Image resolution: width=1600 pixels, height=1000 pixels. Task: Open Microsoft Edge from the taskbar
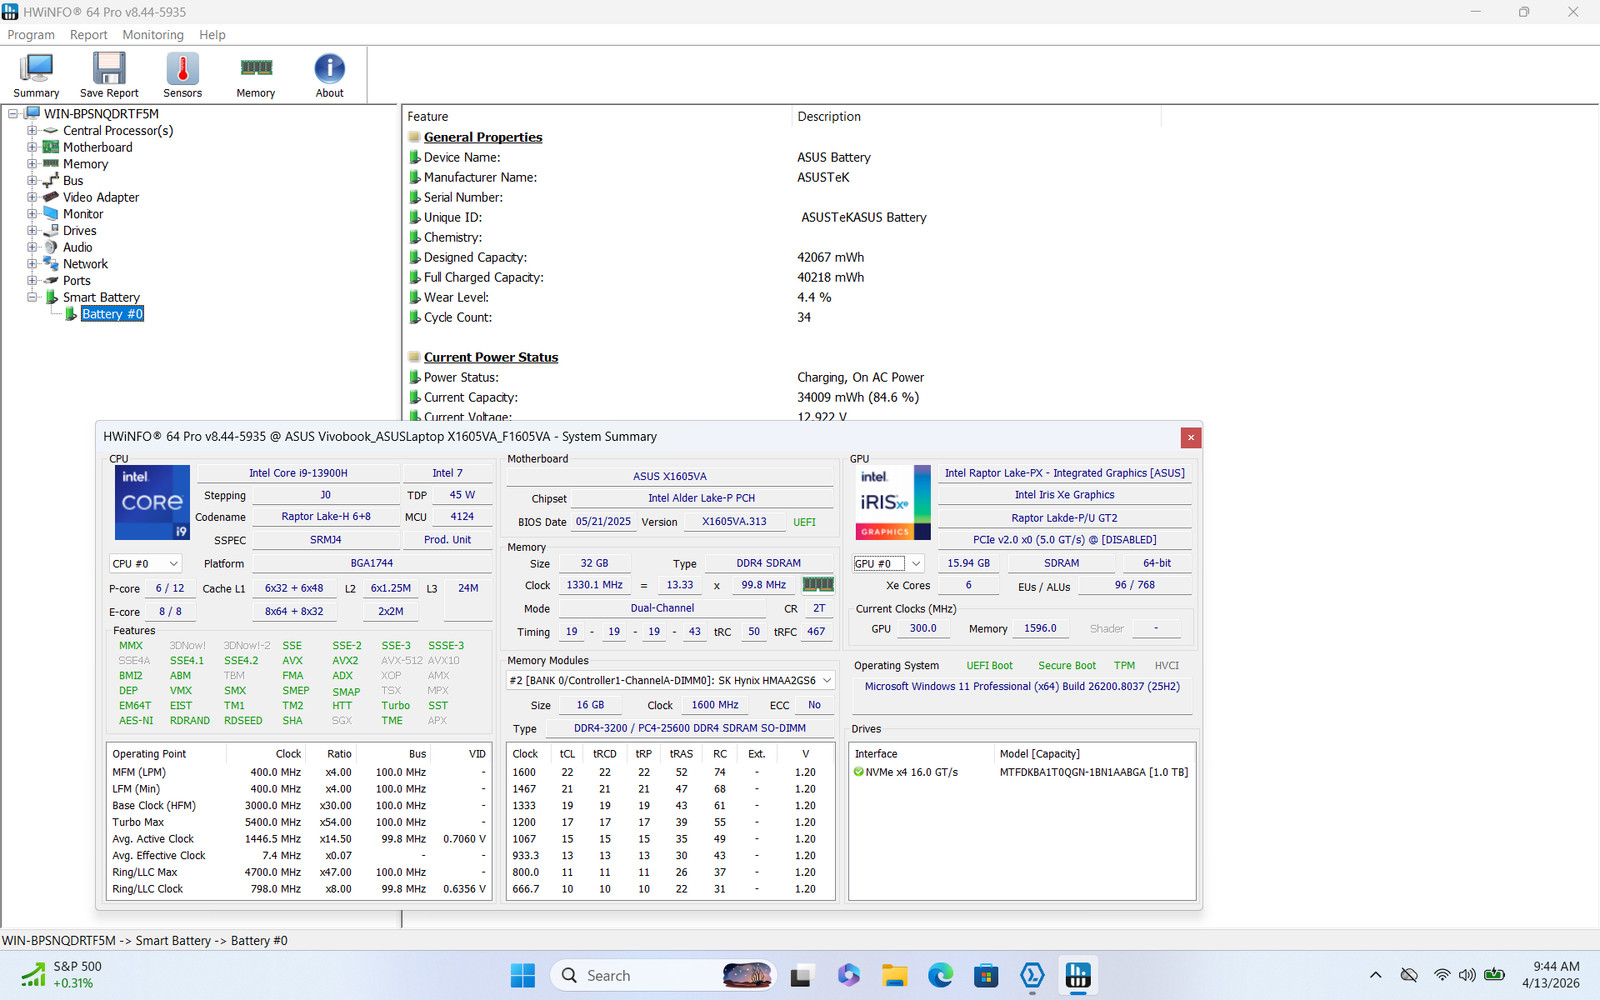click(x=940, y=975)
